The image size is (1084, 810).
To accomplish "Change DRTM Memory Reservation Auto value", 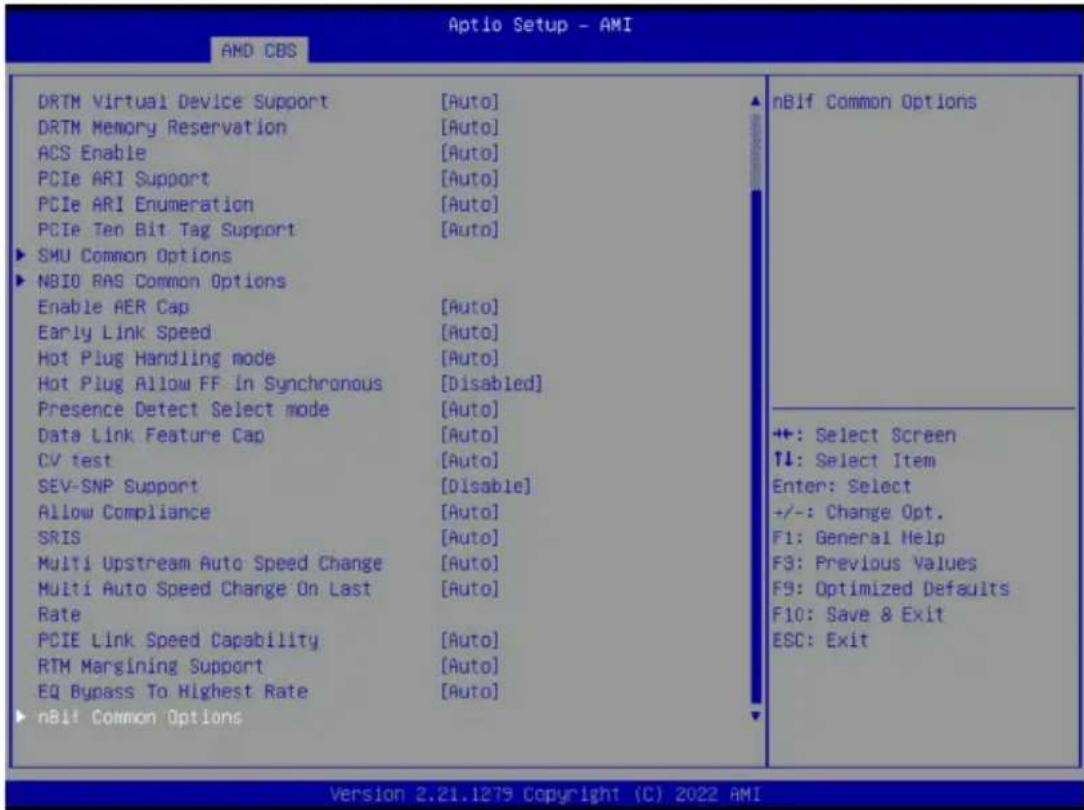I will tap(469, 127).
